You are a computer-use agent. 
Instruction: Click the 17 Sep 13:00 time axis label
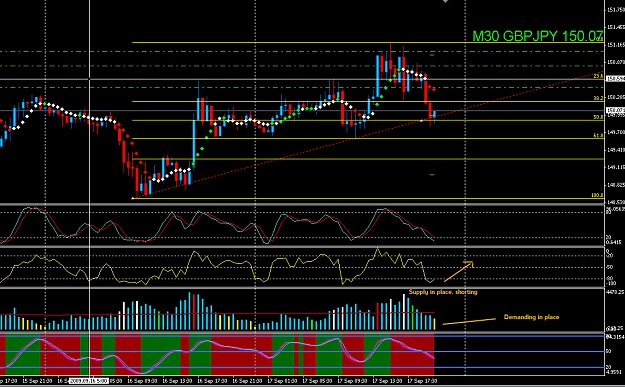[387, 381]
